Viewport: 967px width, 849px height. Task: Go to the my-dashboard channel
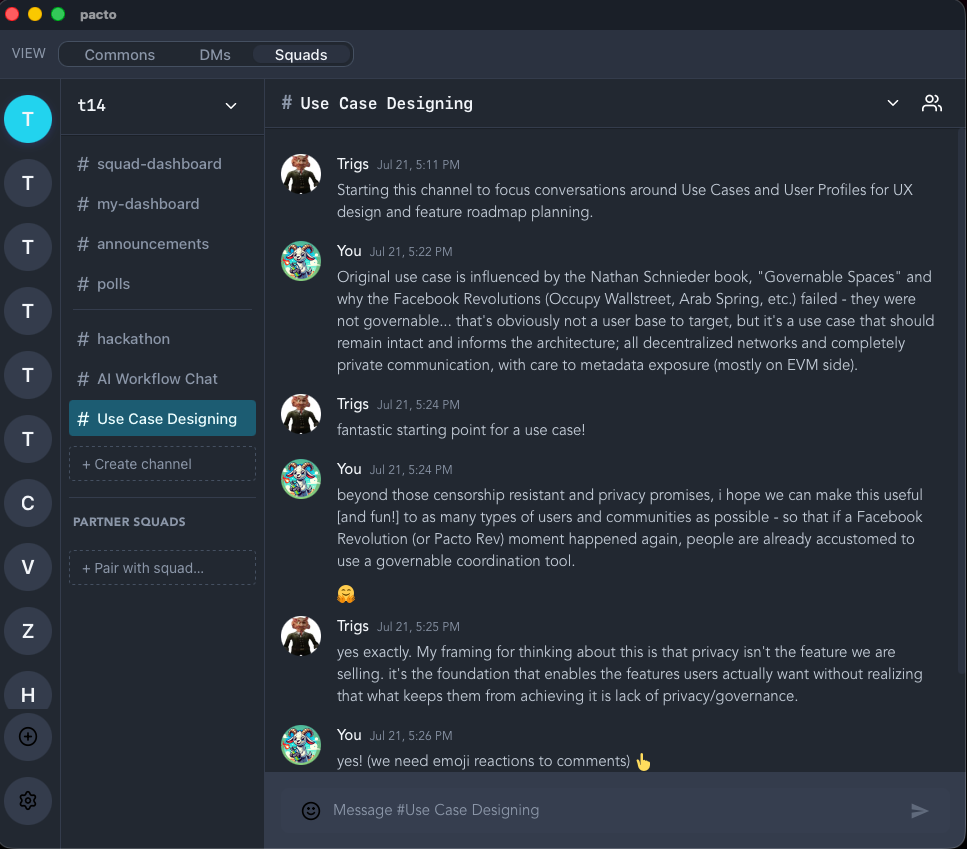[162, 204]
